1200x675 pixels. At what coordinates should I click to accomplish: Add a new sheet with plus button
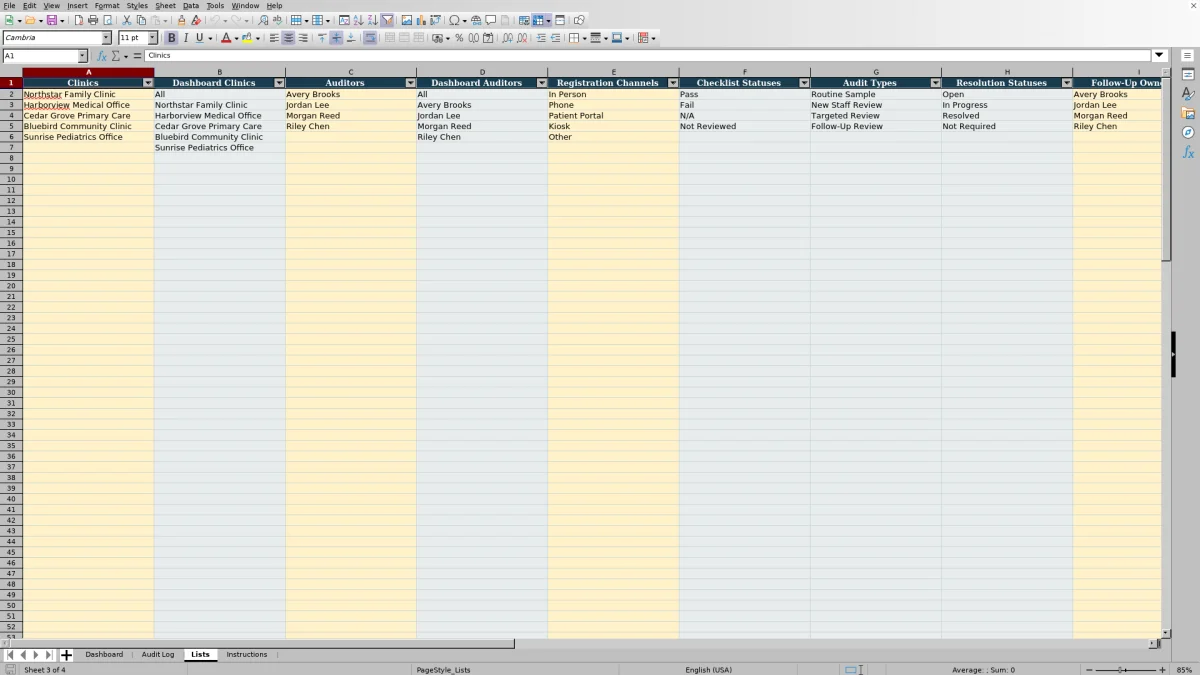66,656
